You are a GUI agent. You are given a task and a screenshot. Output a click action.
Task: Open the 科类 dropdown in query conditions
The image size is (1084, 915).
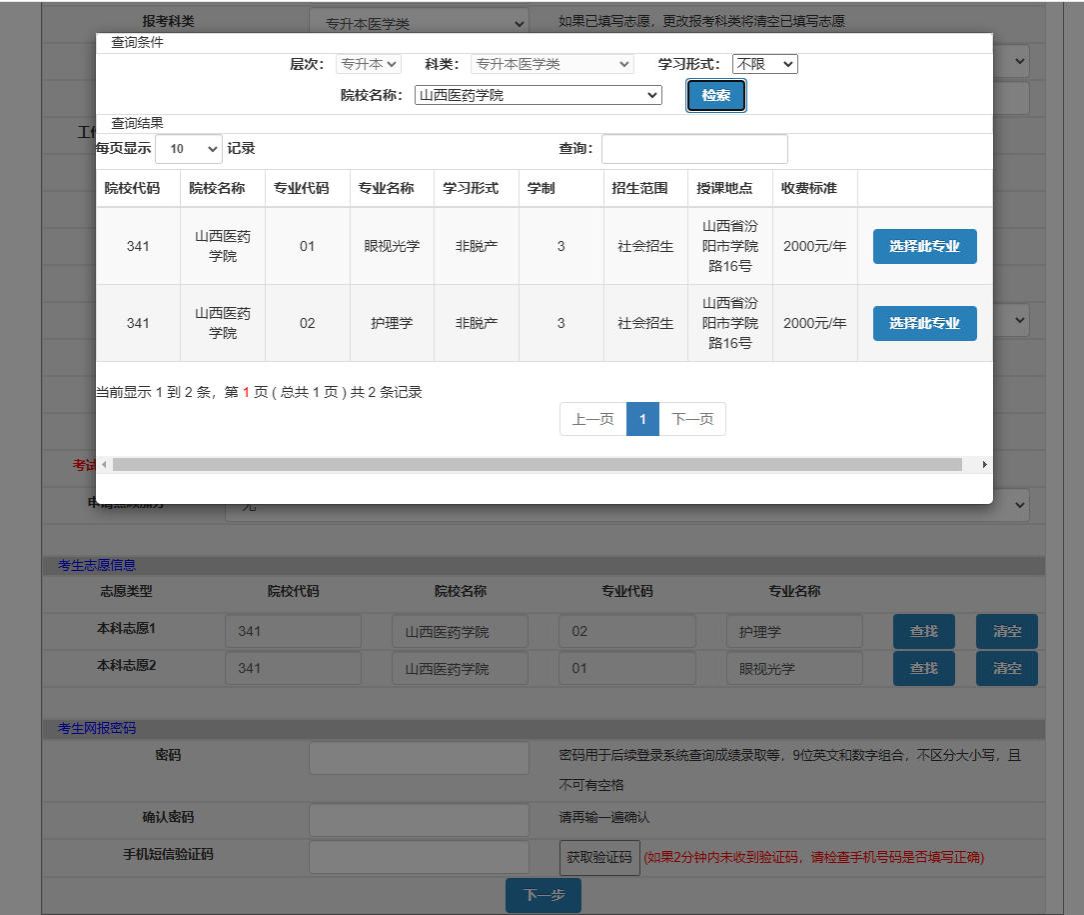[552, 64]
